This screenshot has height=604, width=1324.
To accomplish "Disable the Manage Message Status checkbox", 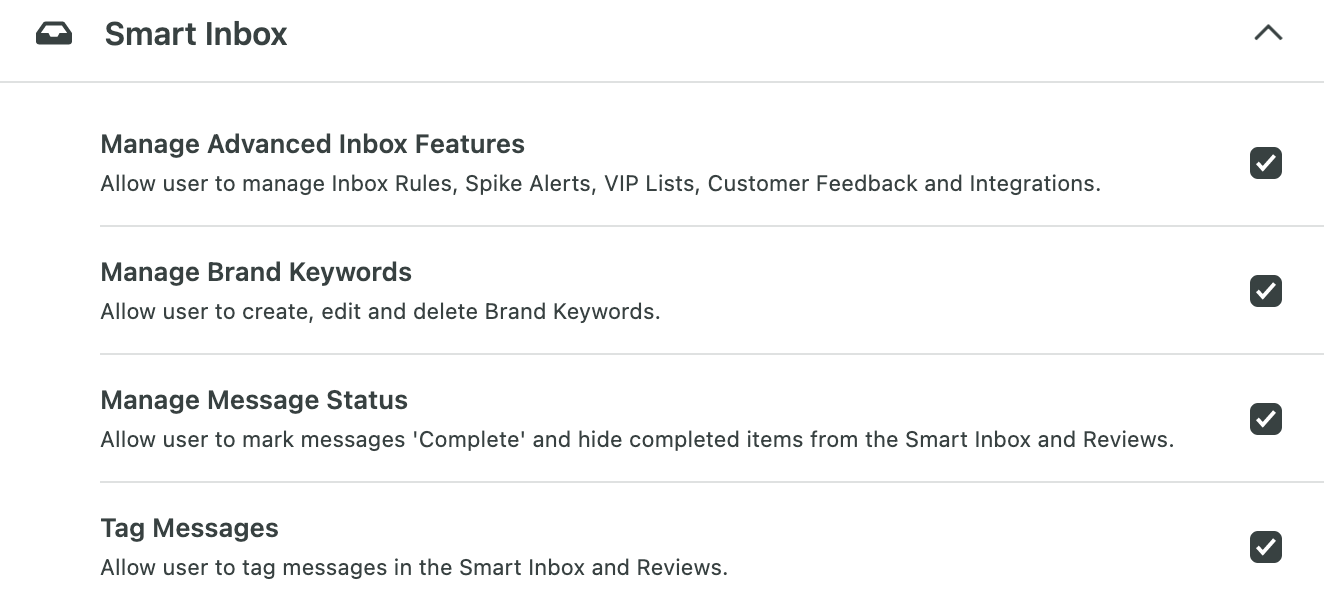I will click(x=1266, y=419).
